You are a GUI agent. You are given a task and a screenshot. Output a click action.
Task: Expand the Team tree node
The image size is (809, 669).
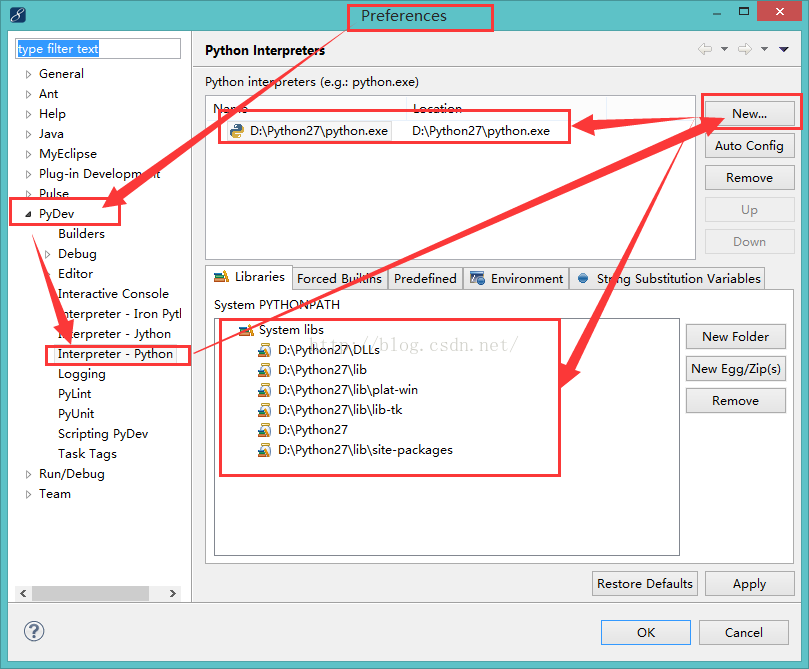click(x=28, y=494)
